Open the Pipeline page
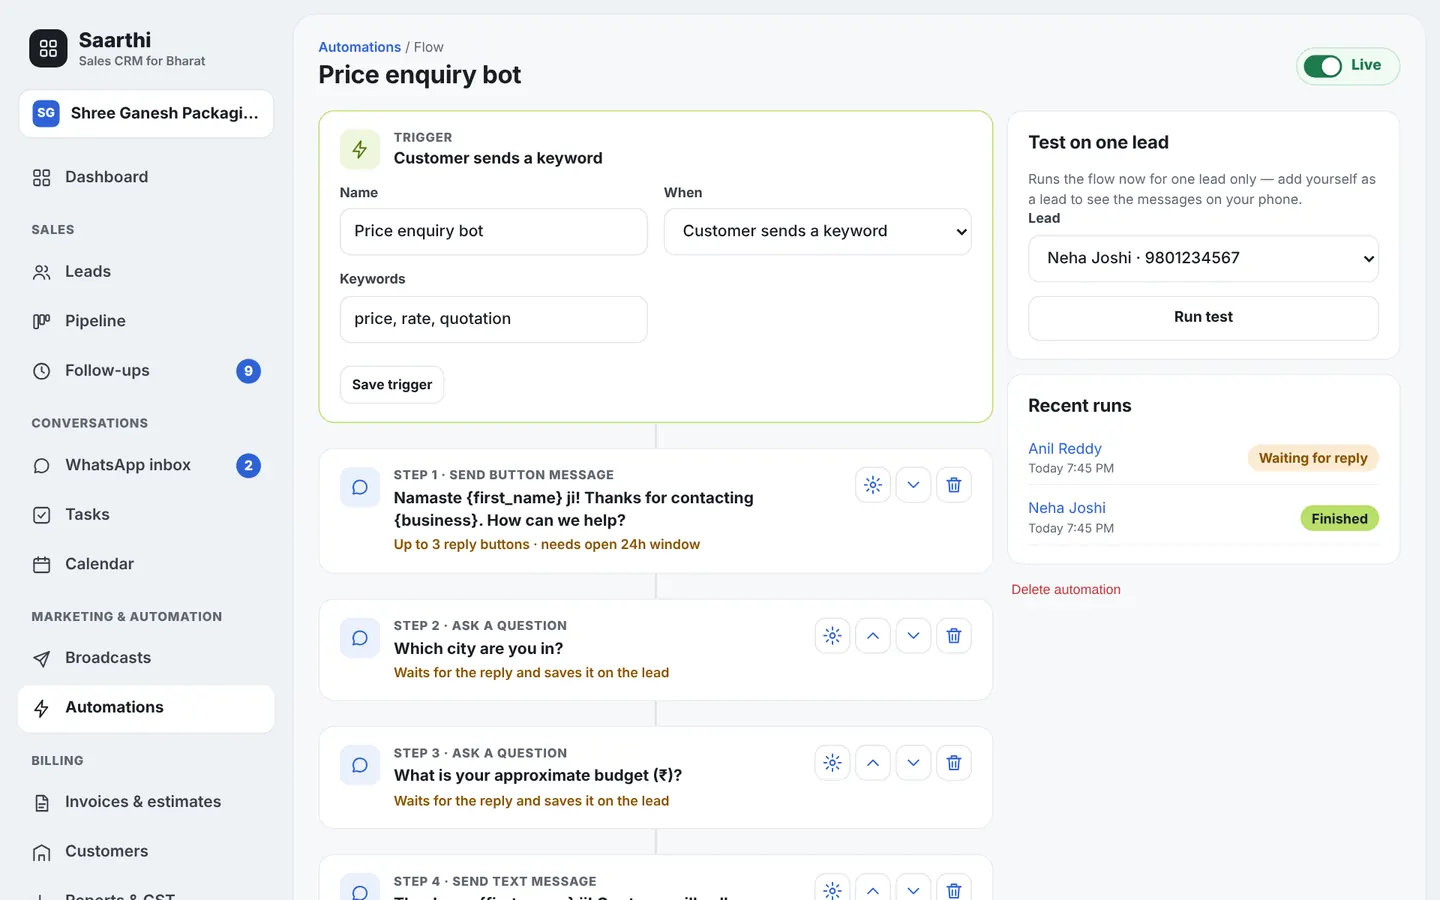Viewport: 1440px width, 900px height. point(146,321)
